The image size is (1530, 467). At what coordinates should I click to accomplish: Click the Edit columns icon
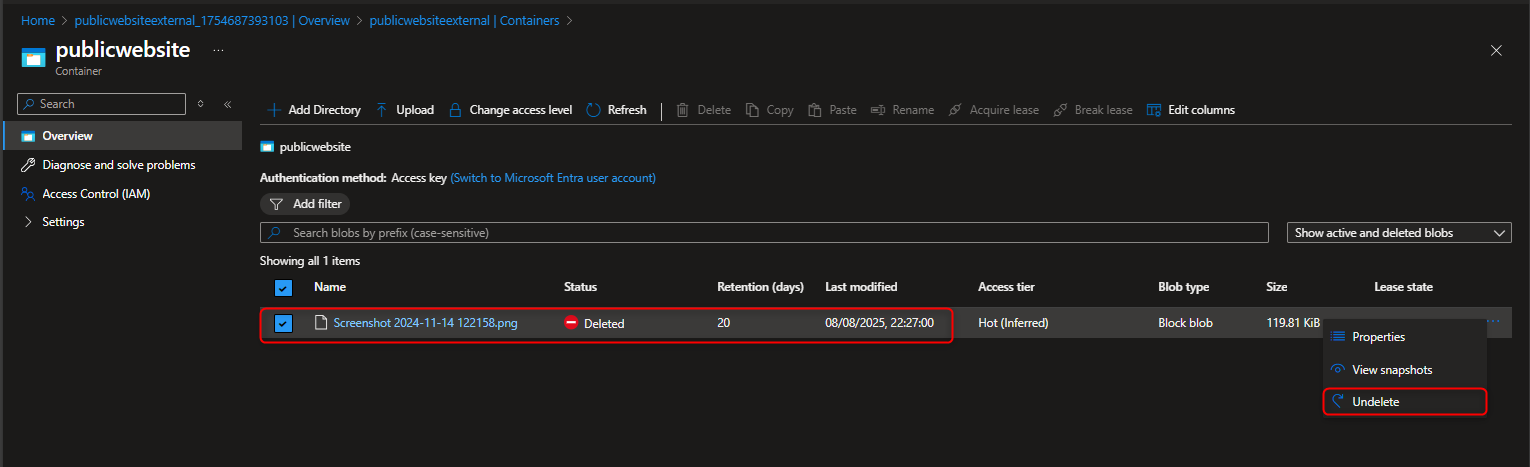pyautogui.click(x=1154, y=110)
